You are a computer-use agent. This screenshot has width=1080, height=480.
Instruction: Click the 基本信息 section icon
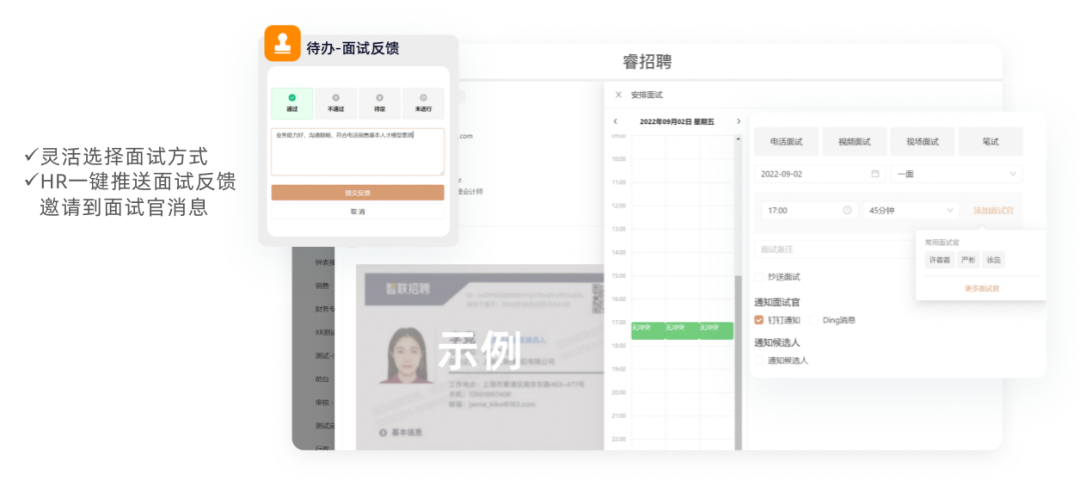click(x=383, y=433)
